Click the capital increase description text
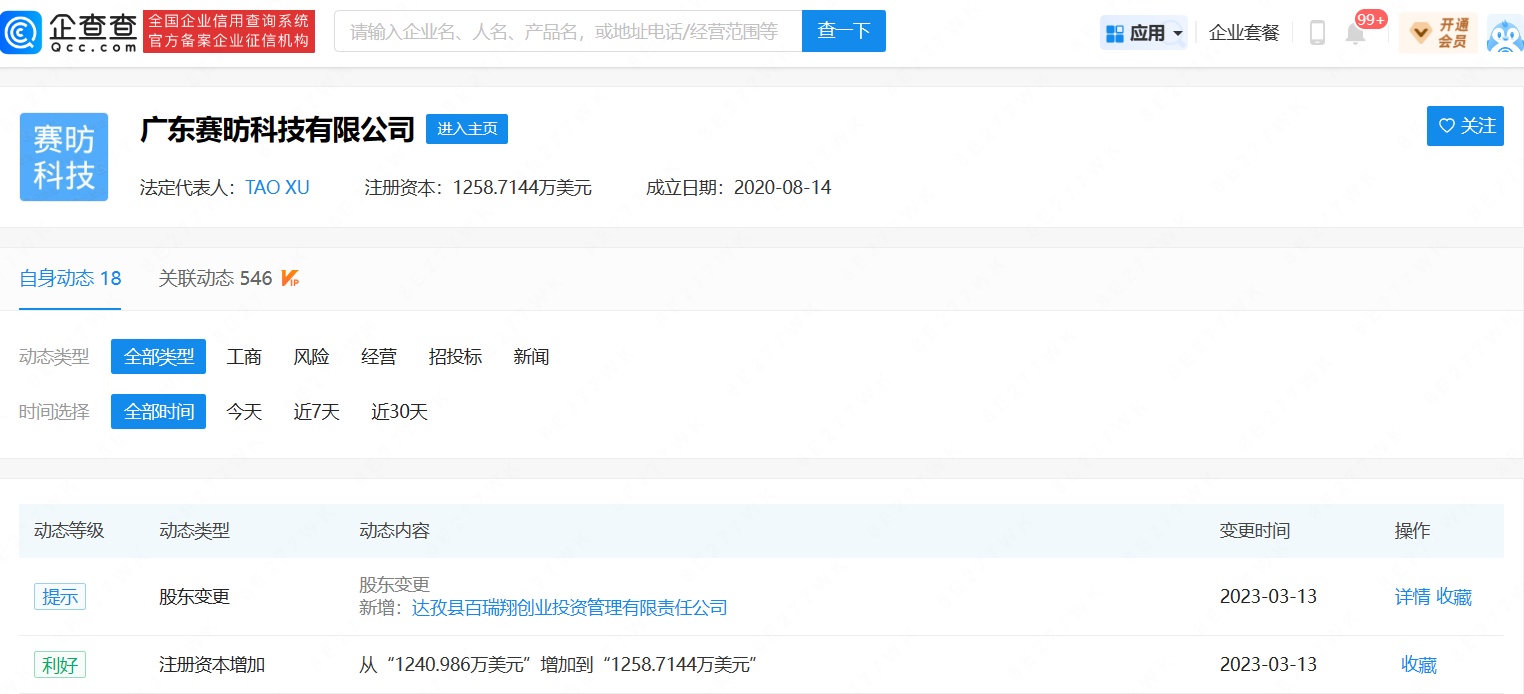The height and width of the screenshot is (694, 1524). click(557, 665)
